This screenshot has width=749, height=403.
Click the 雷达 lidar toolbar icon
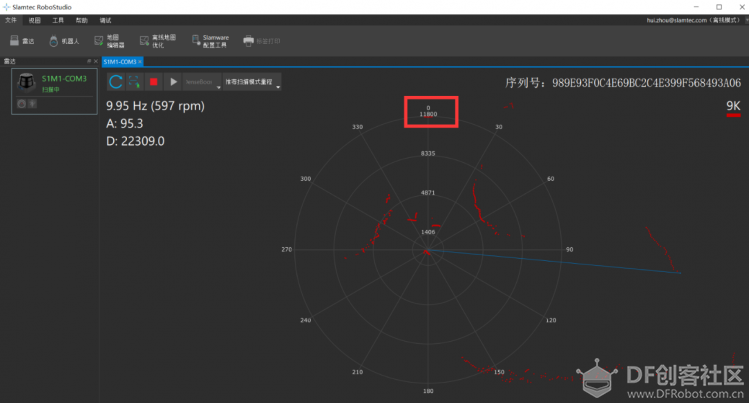(x=22, y=41)
